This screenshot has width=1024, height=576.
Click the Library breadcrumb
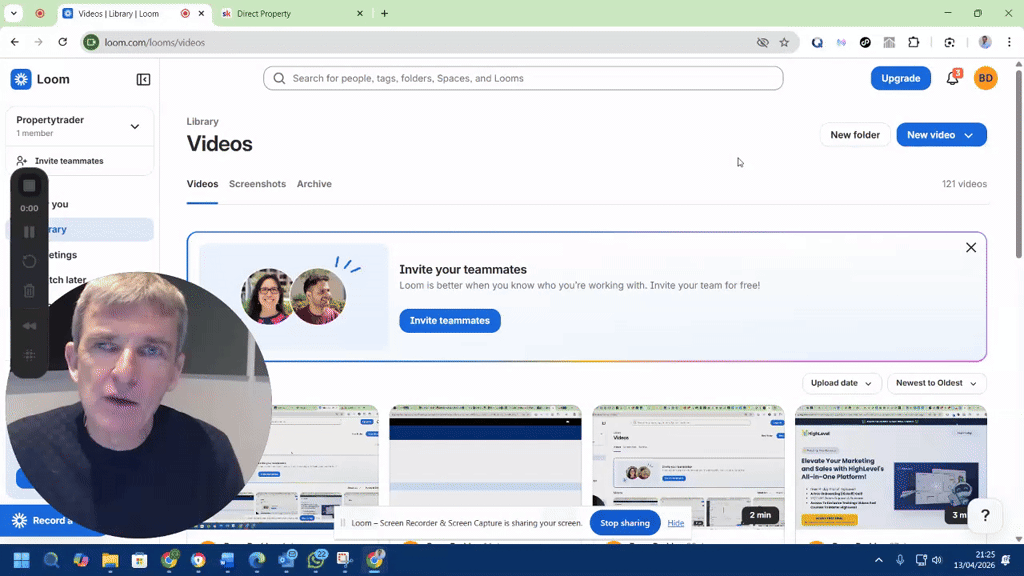(x=202, y=121)
